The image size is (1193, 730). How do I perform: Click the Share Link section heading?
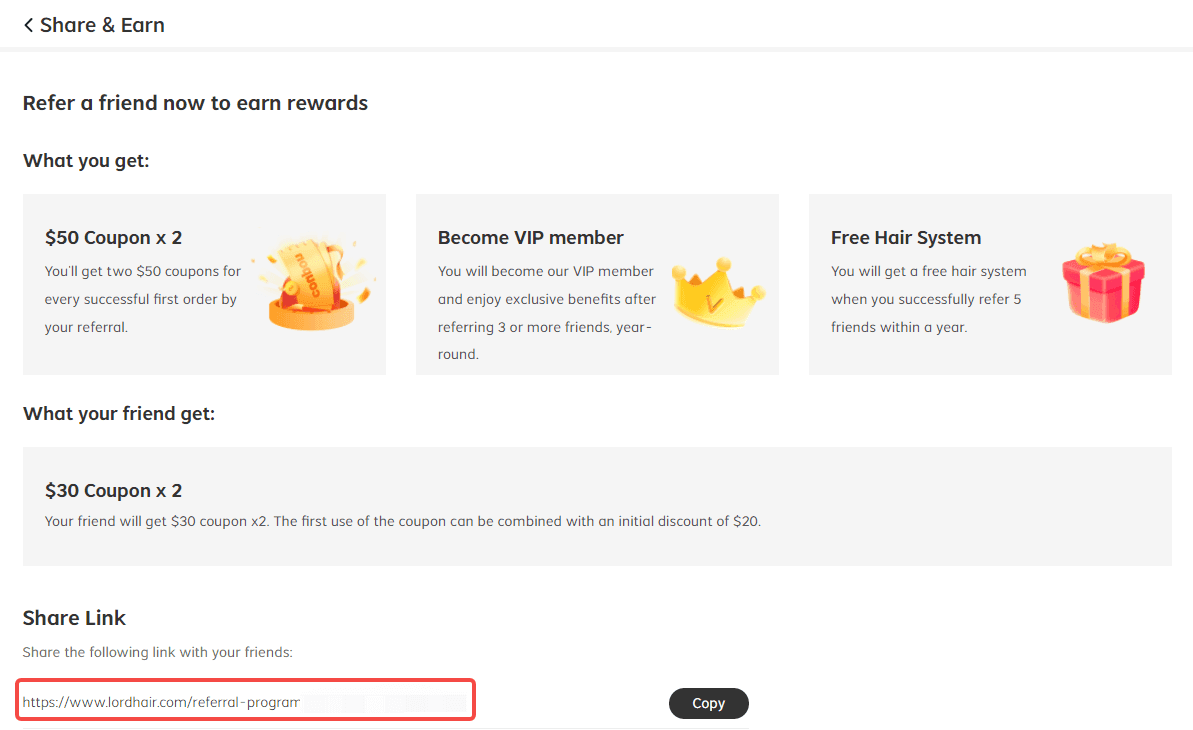74,617
